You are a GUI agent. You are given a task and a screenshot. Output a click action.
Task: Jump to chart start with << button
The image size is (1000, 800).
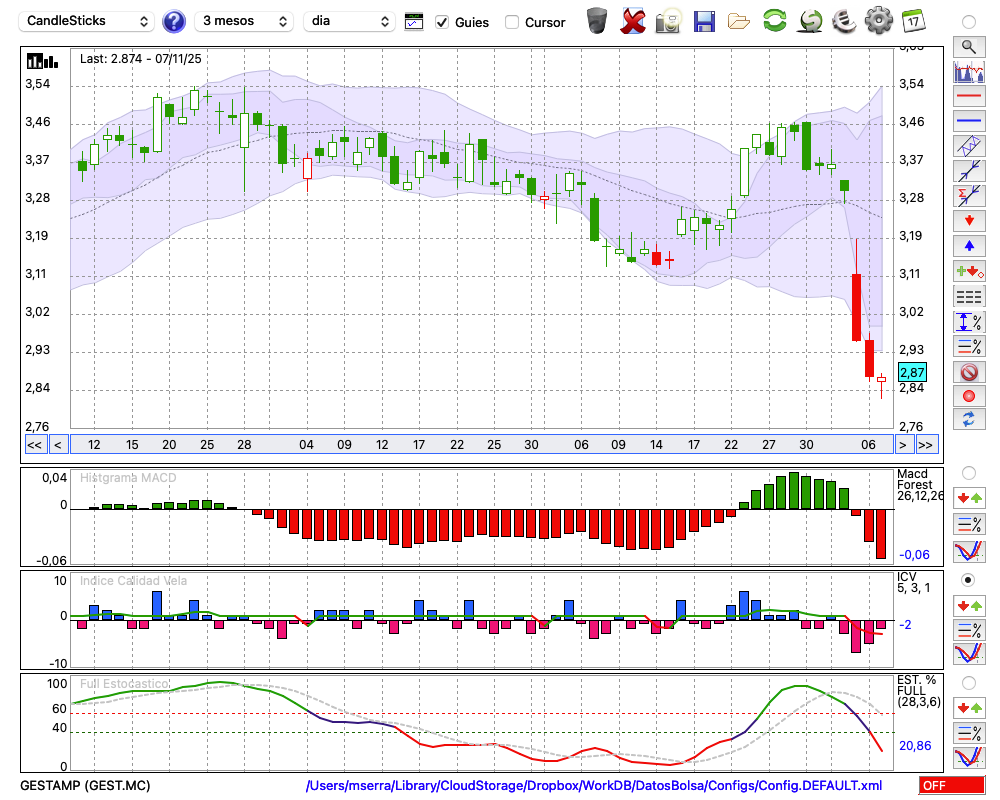tap(34, 445)
